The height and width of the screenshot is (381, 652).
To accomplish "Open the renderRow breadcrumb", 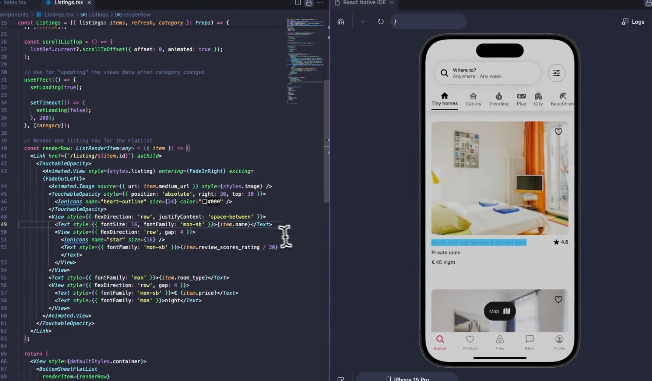I will [x=133, y=15].
